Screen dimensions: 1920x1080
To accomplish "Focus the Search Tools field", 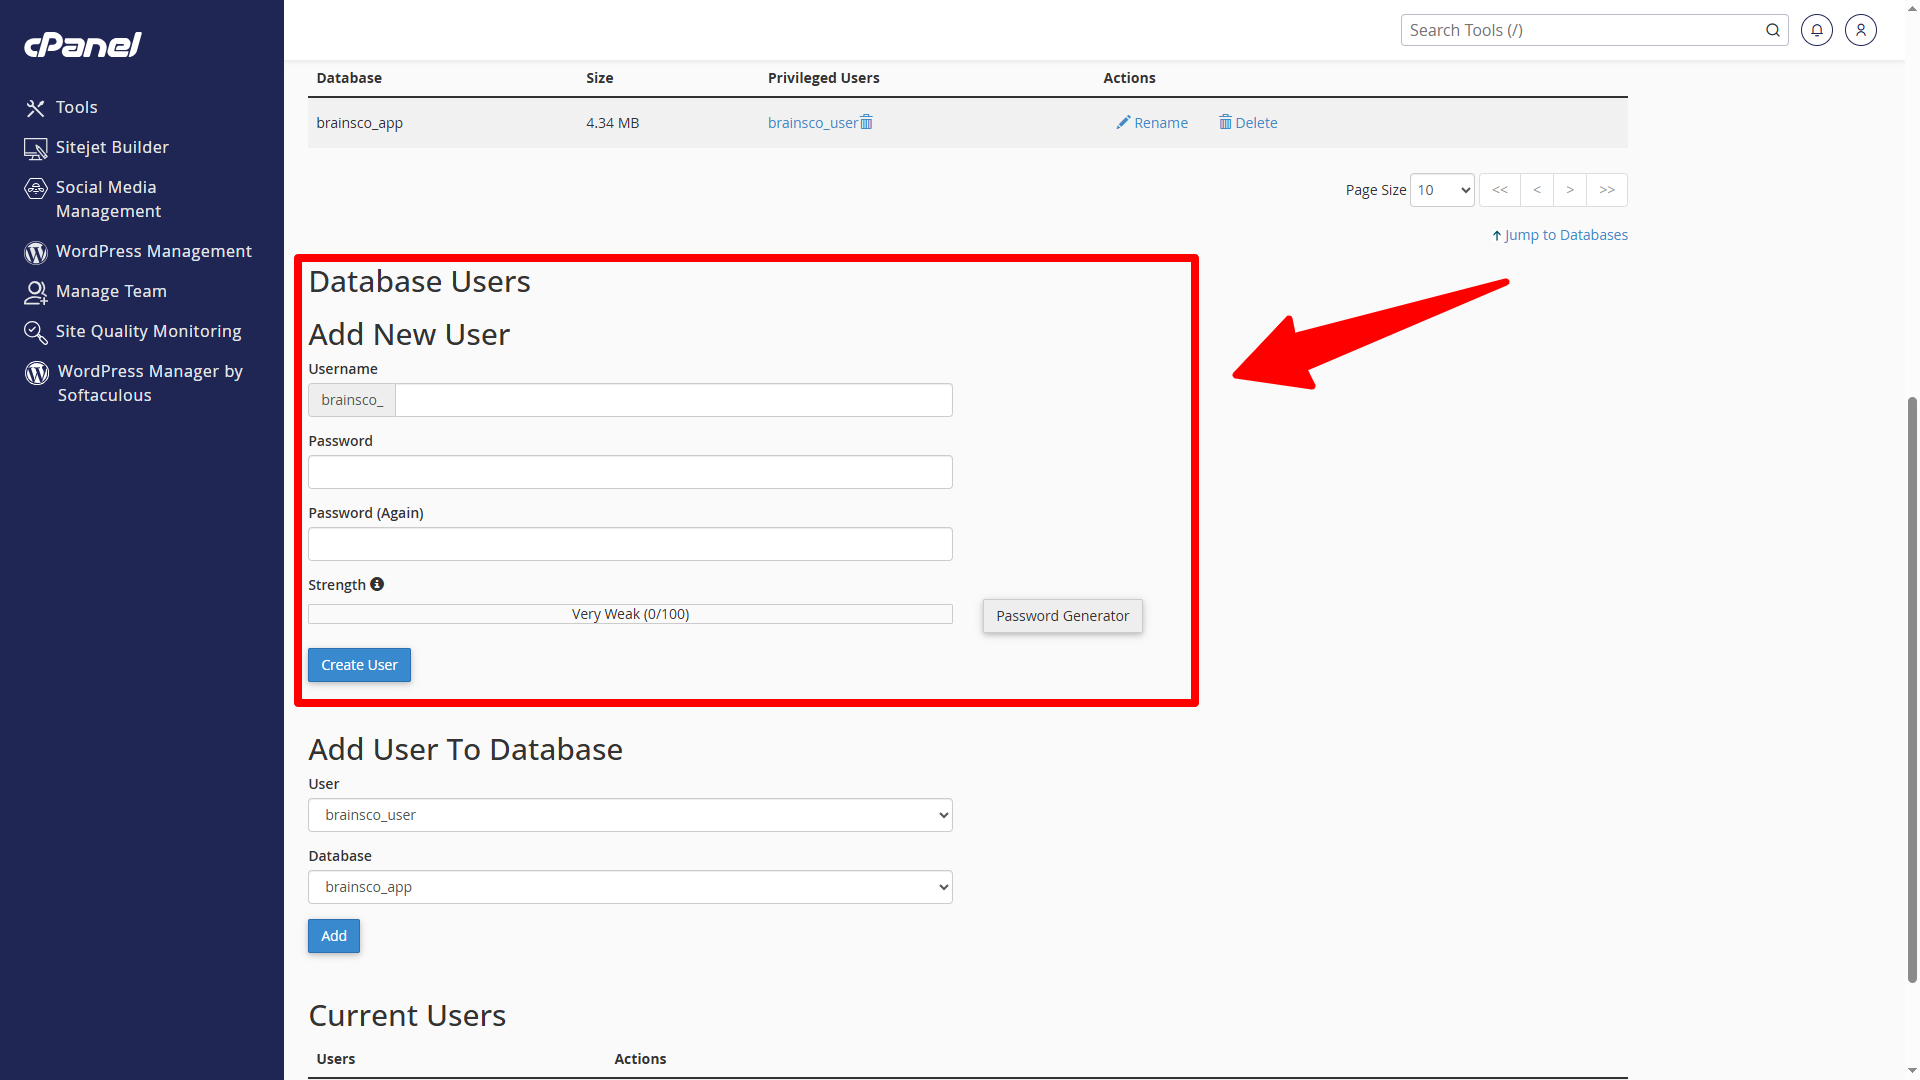I will click(x=1582, y=30).
